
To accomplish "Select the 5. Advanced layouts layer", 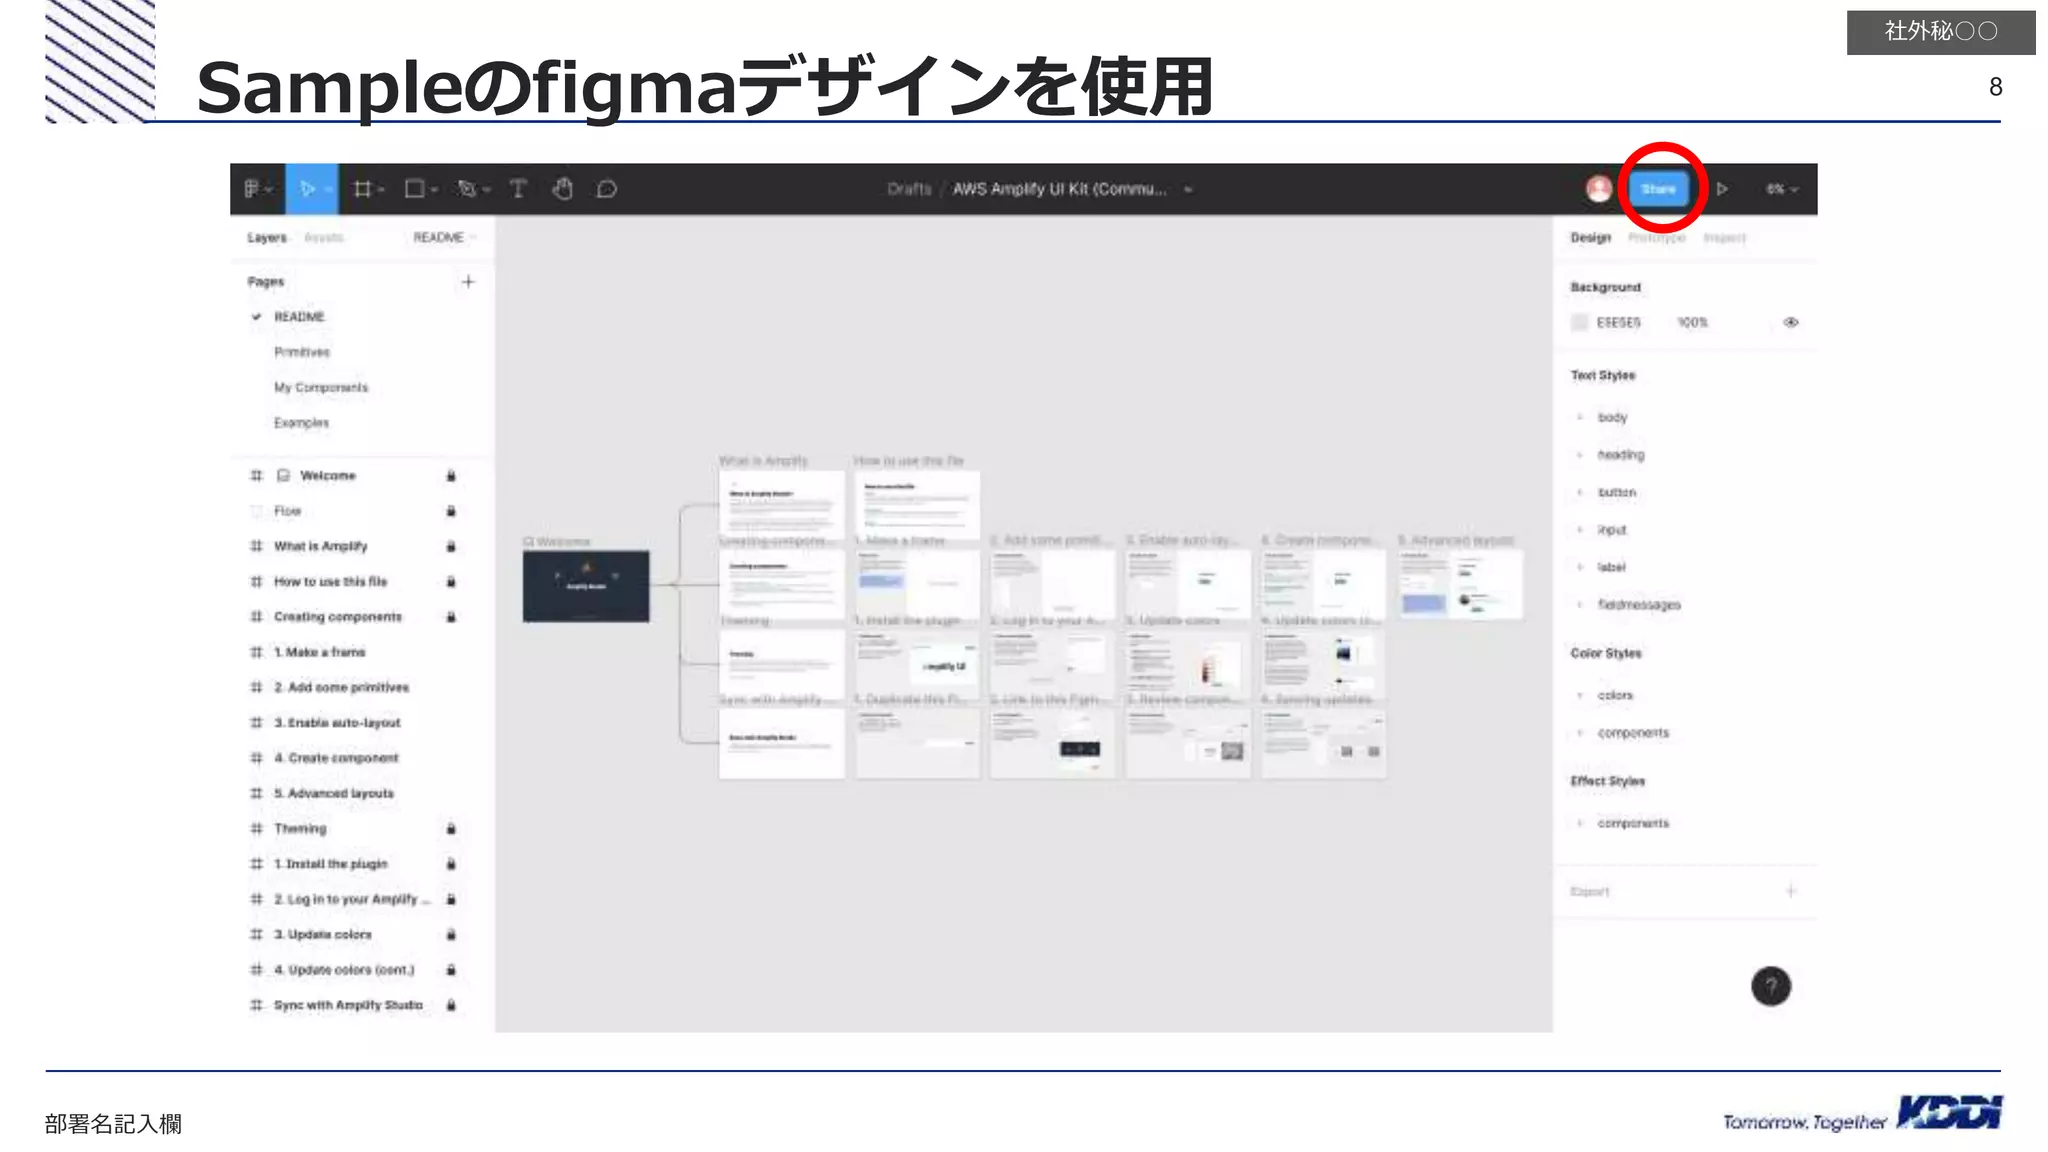I will 334,794.
